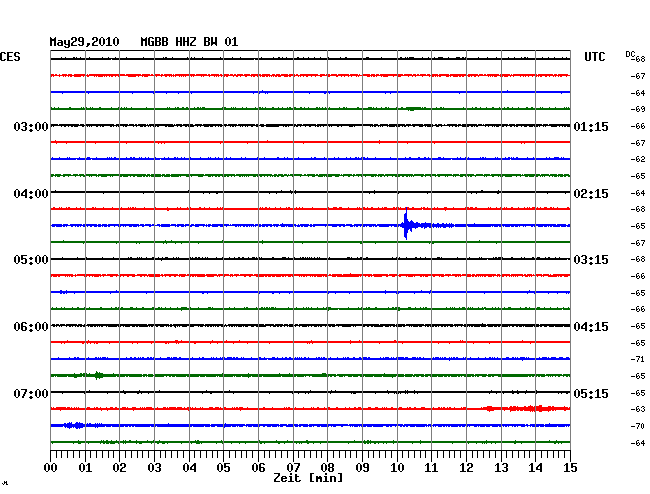Select the 05:00 local time label
The width and height of the screenshot is (650, 494).
[x=31, y=260]
